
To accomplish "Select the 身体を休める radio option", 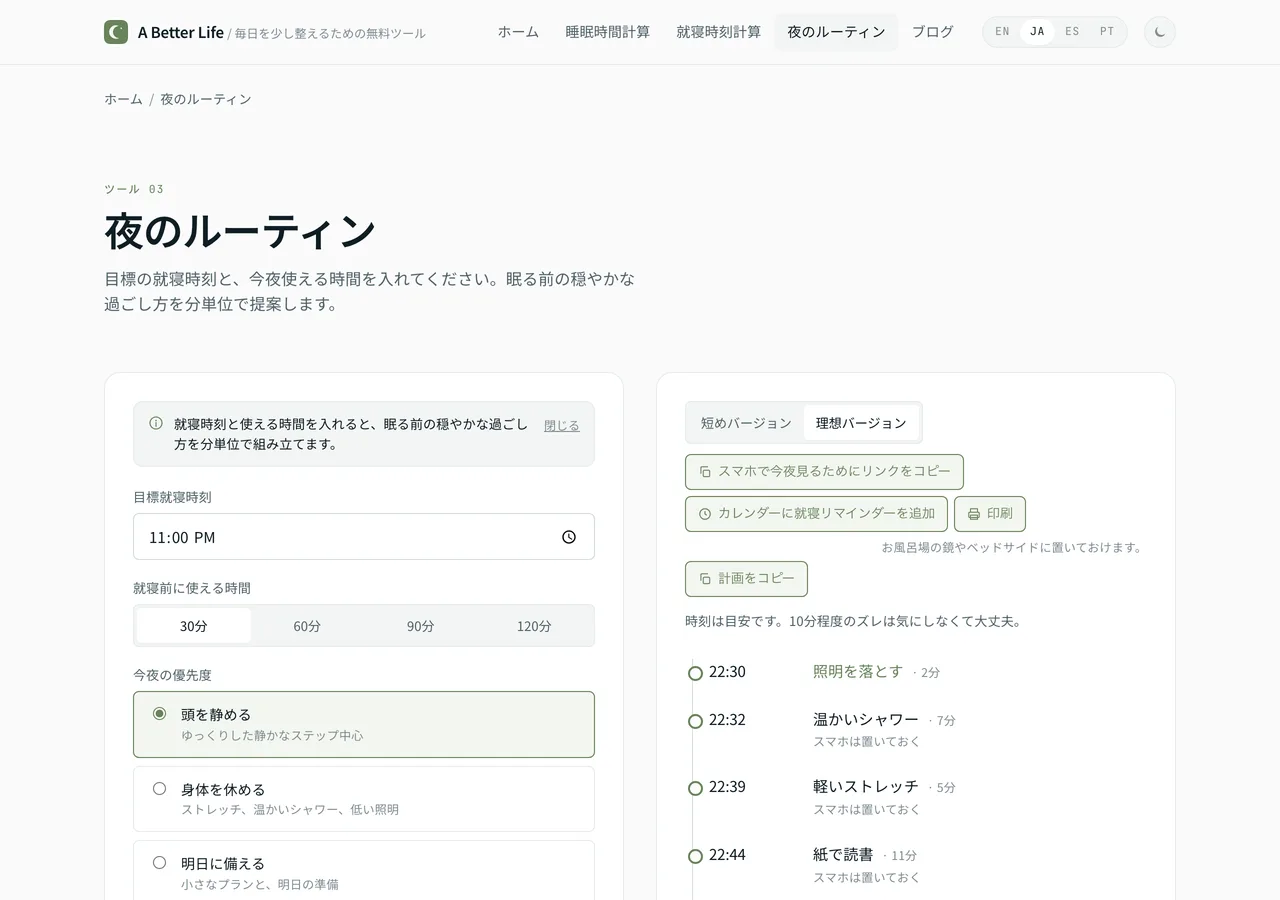I will point(364,799).
